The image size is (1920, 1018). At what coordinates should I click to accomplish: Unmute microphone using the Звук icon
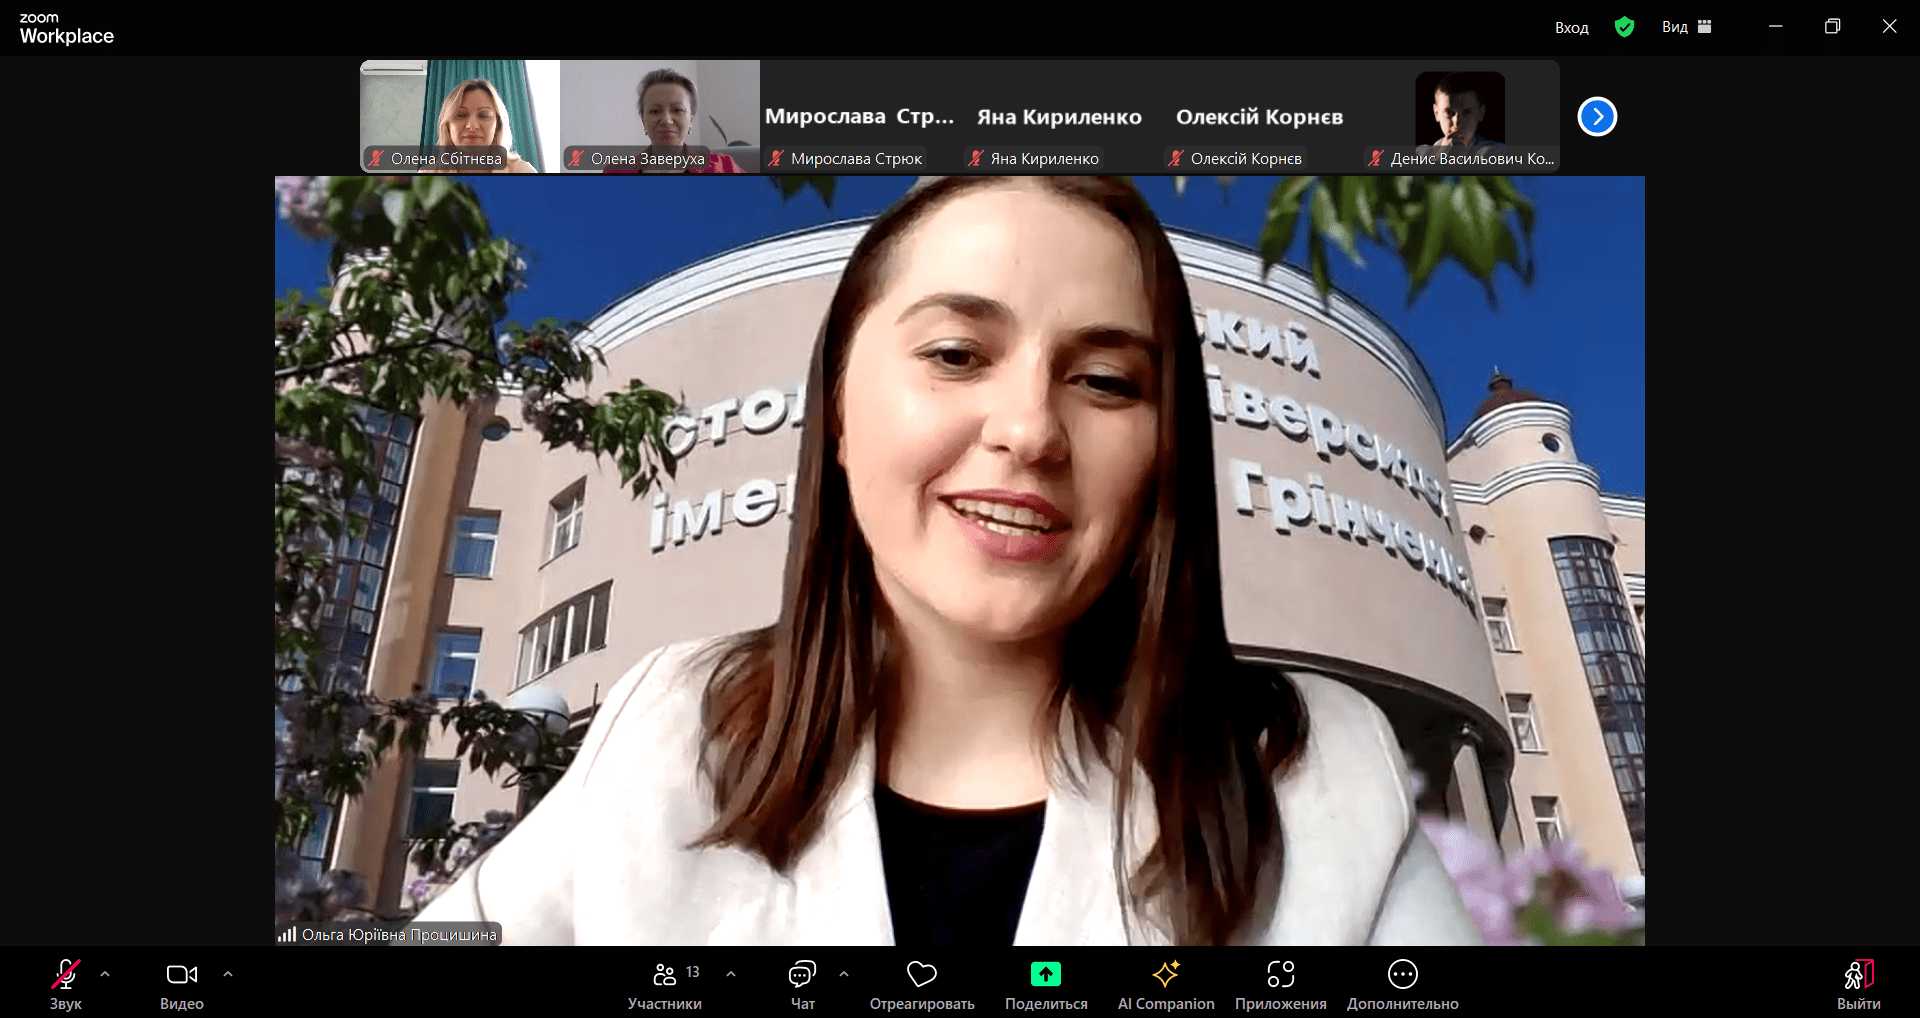(x=66, y=974)
